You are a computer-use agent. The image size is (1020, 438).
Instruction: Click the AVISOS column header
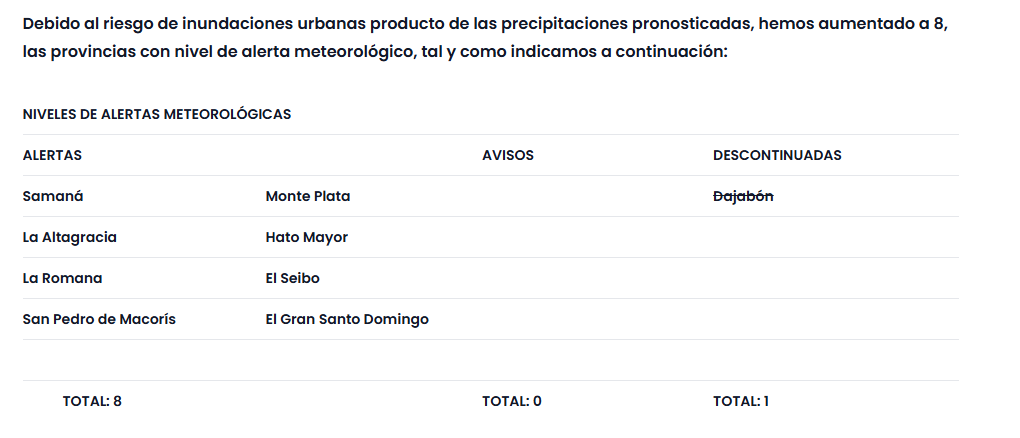(508, 156)
